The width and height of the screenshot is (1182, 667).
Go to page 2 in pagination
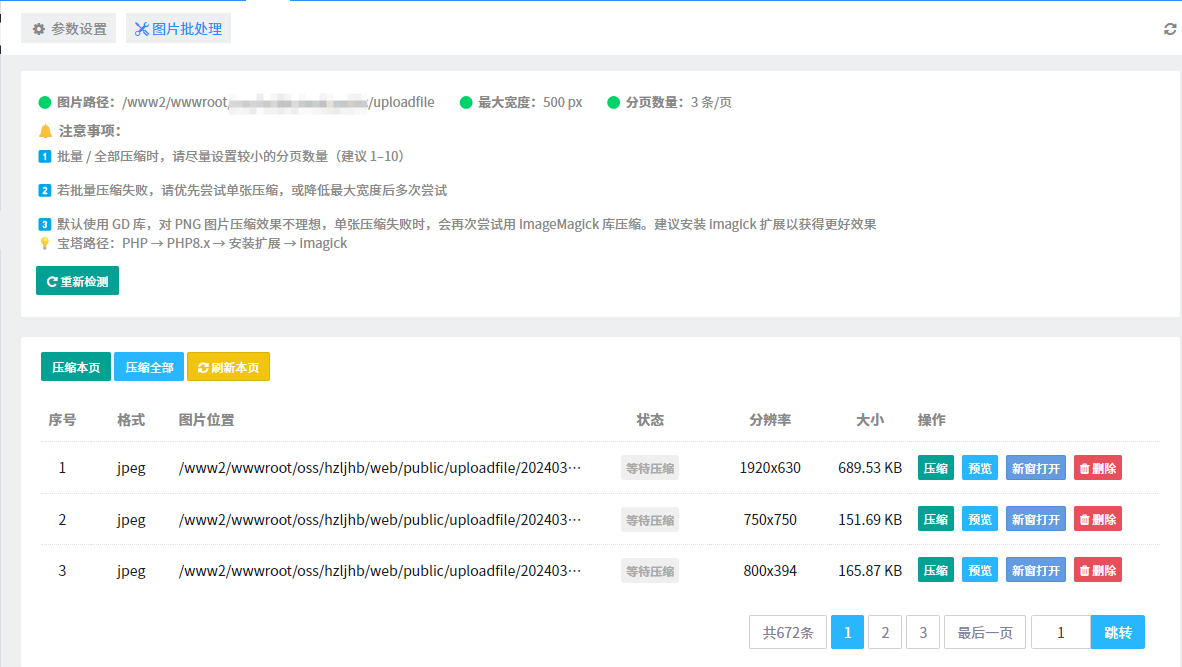[885, 632]
